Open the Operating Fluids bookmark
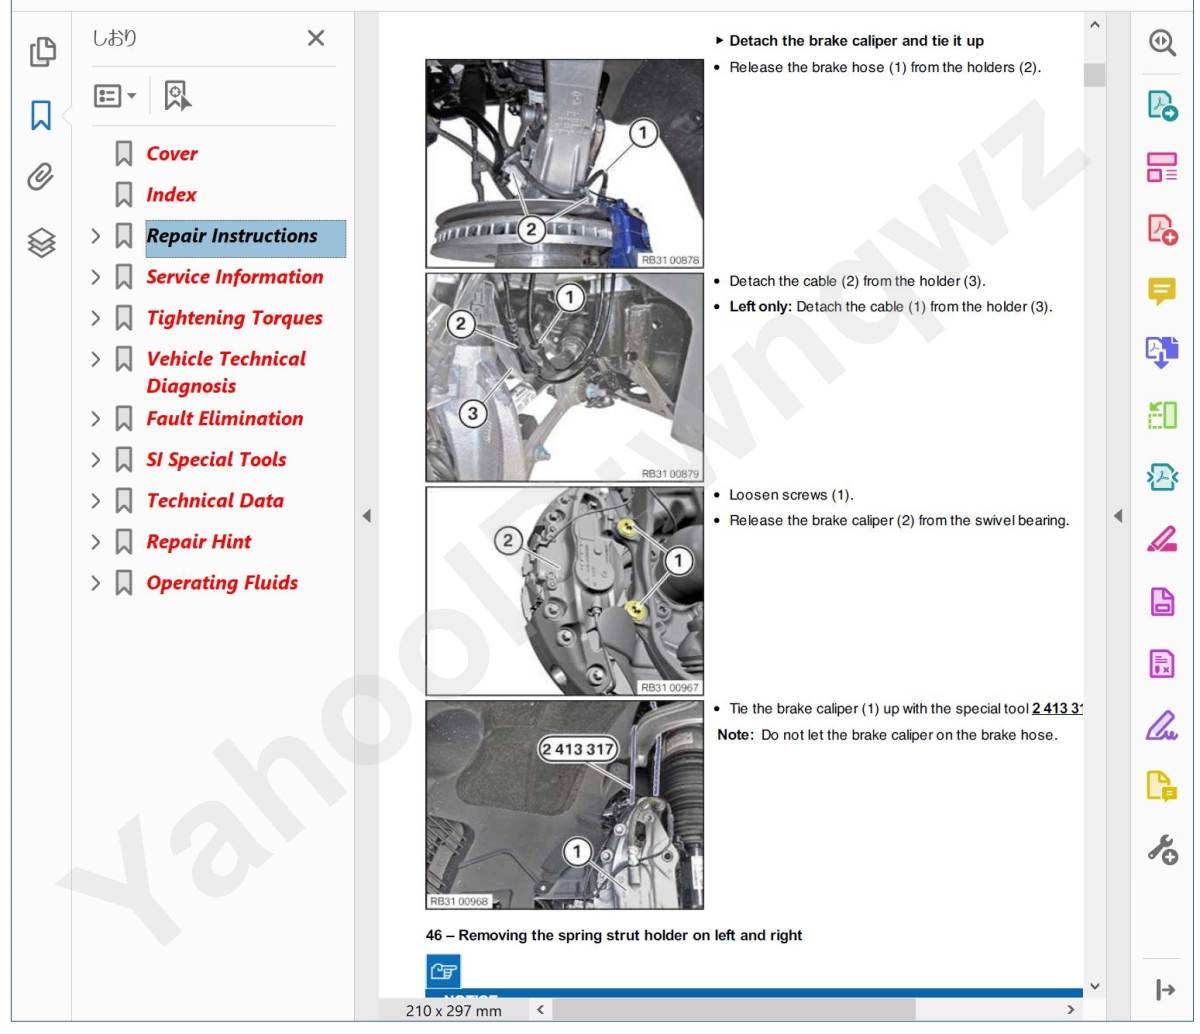 click(x=222, y=583)
